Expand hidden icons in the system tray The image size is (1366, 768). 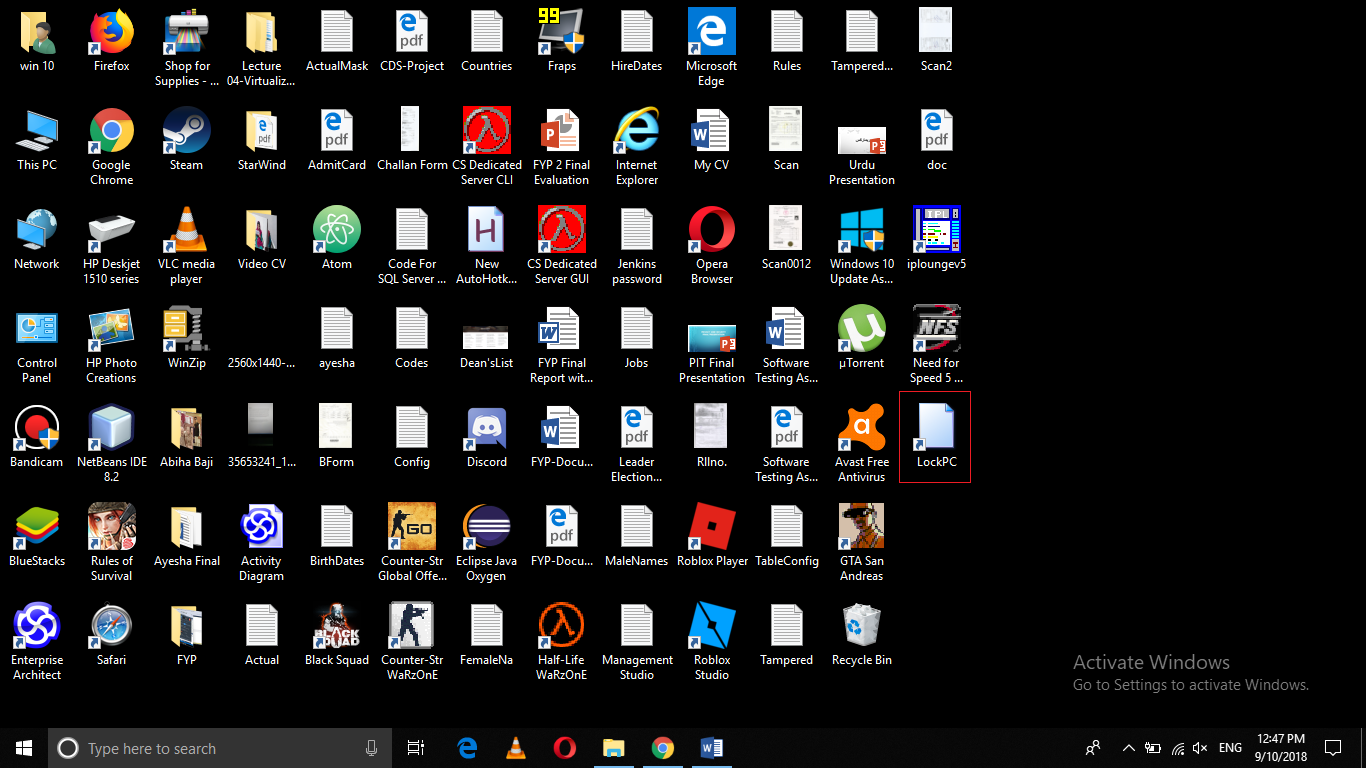tap(1128, 747)
